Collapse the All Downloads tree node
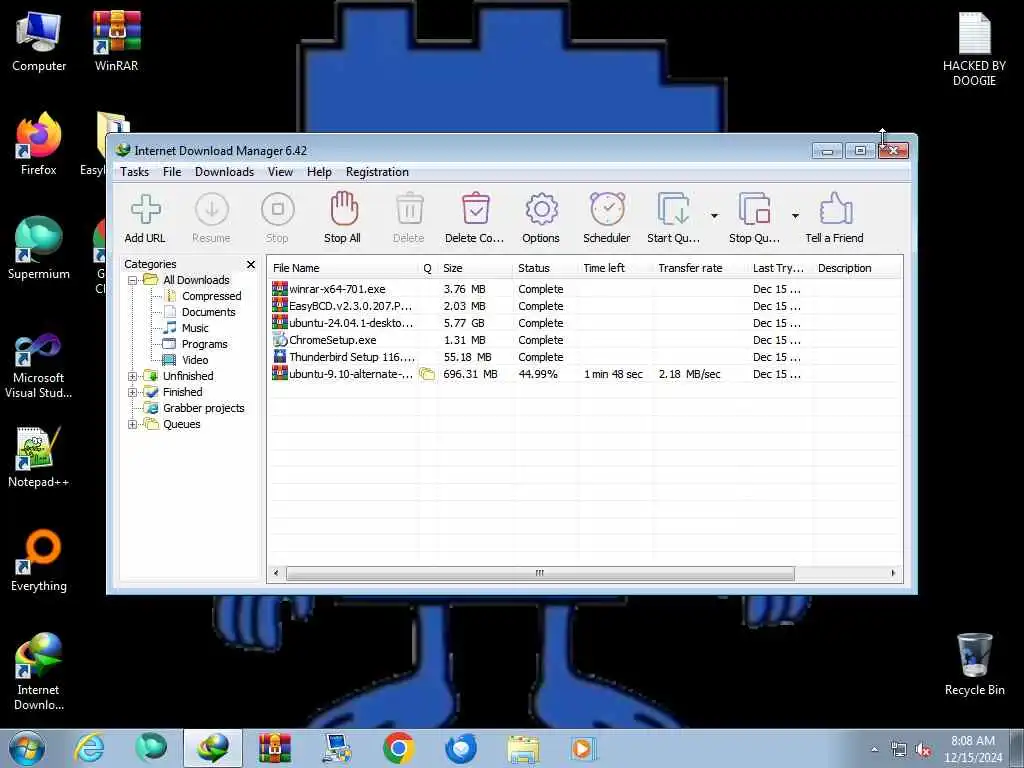Image resolution: width=1024 pixels, height=768 pixels. 133,280
